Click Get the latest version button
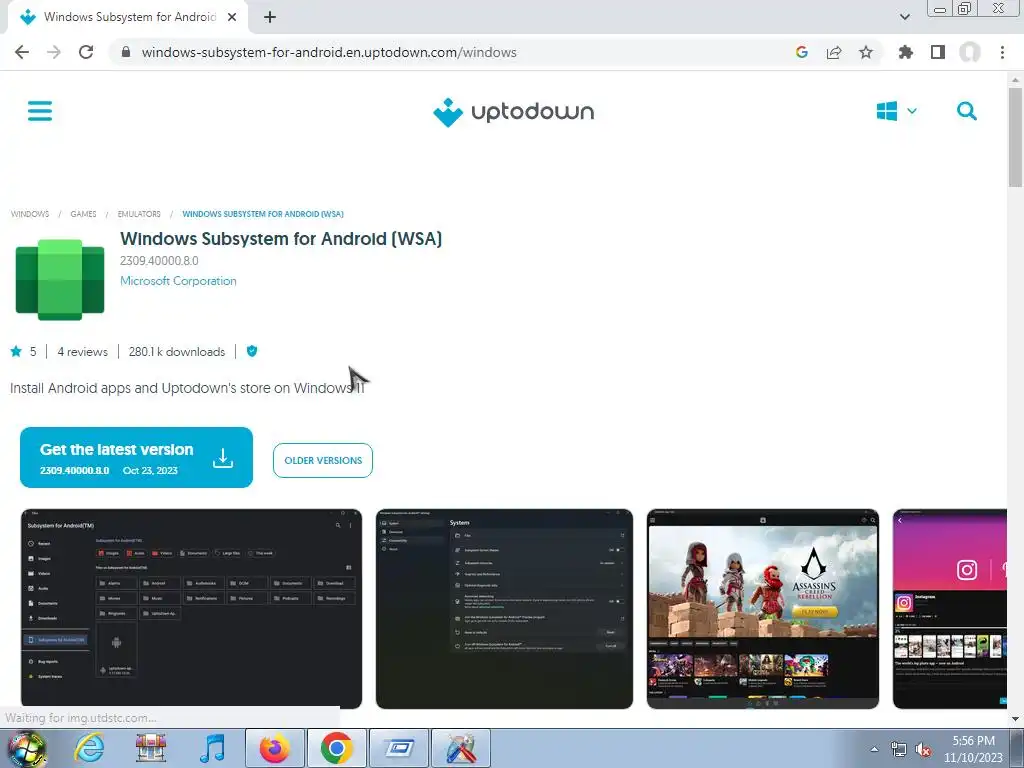1024x768 pixels. [x=136, y=457]
